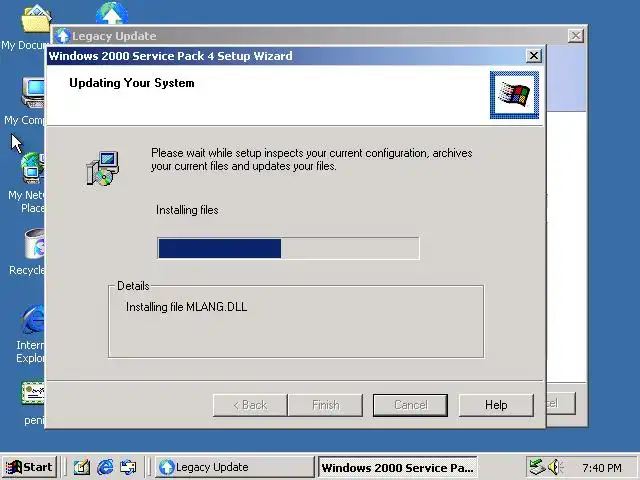This screenshot has width=640, height=480.
Task: Click the setup computer and CD icon
Action: click(x=102, y=168)
